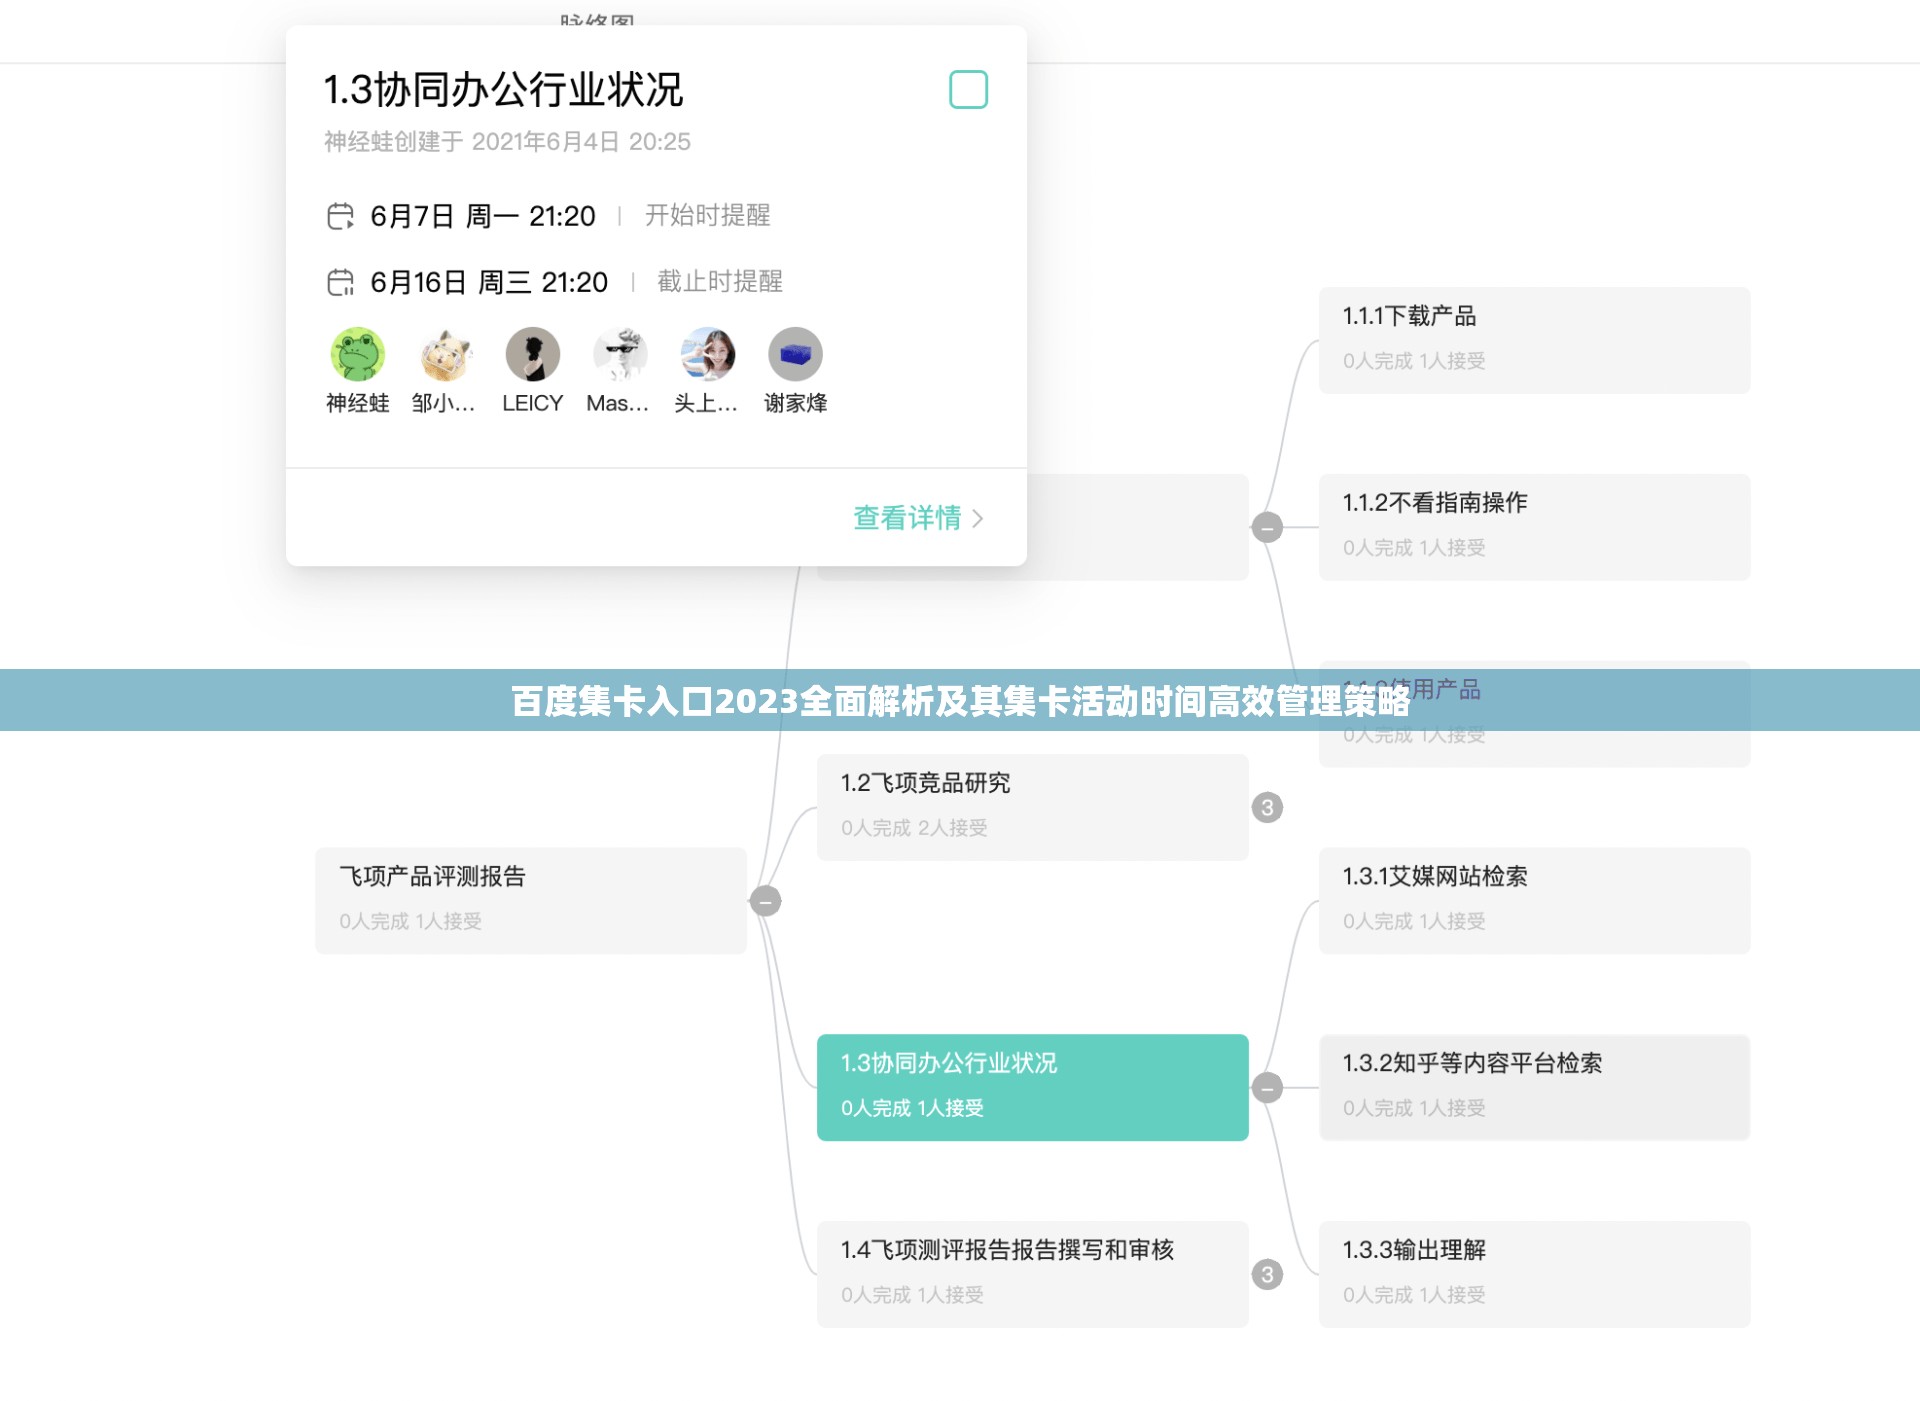This screenshot has height=1401, width=1920.
Task: Select the 头上… member avatar
Action: (708, 355)
